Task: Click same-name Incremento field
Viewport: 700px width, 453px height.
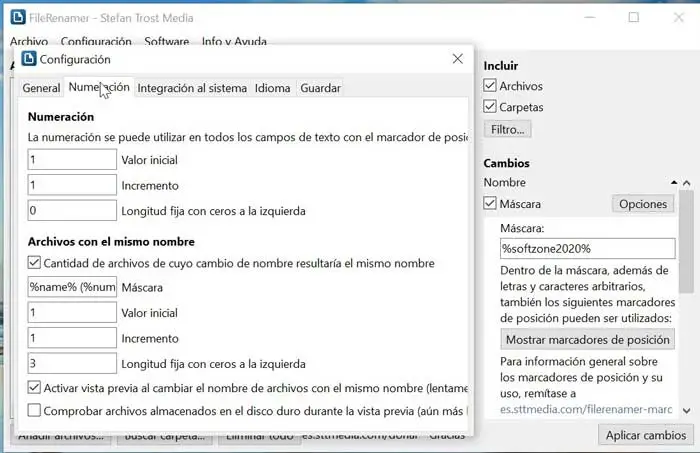Action: (x=72, y=338)
